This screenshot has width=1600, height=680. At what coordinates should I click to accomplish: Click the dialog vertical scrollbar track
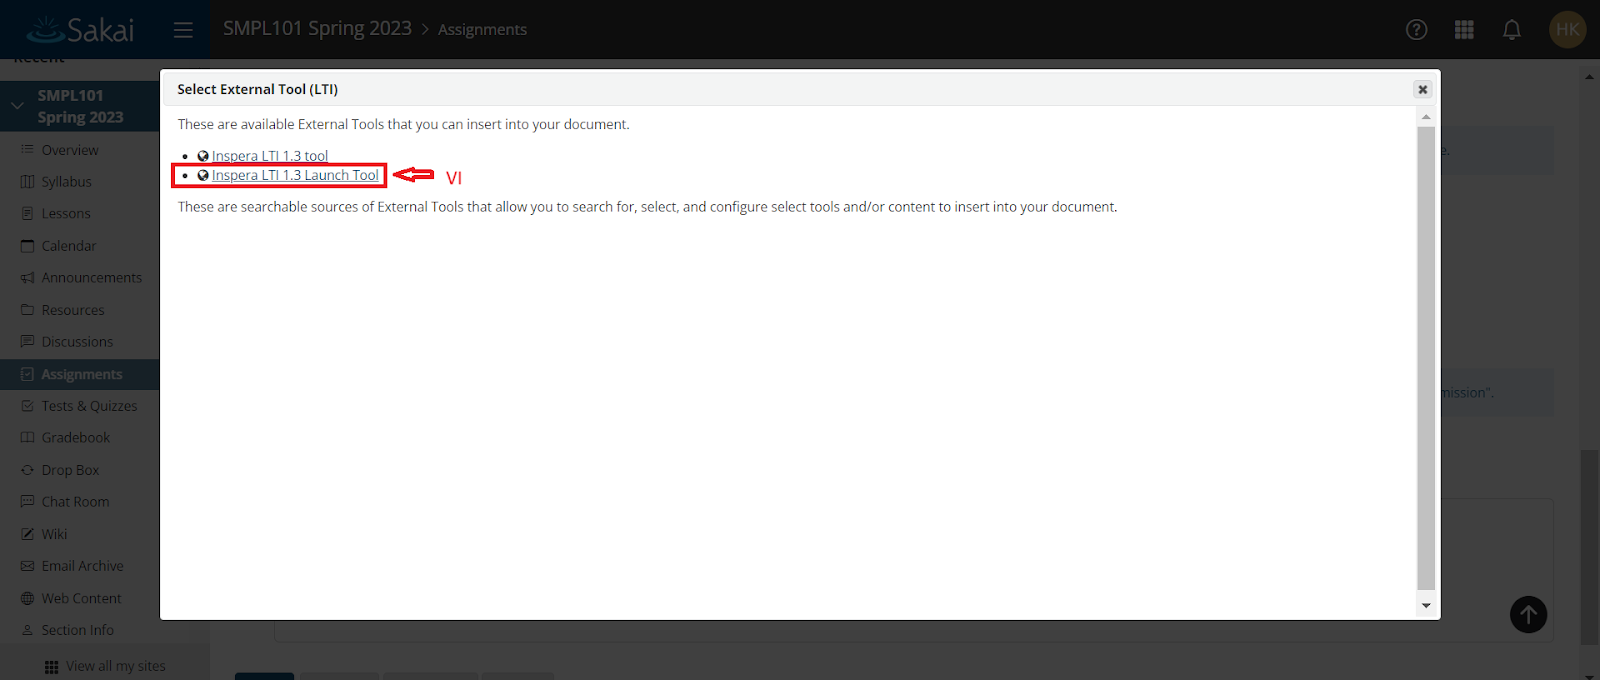(x=1426, y=358)
